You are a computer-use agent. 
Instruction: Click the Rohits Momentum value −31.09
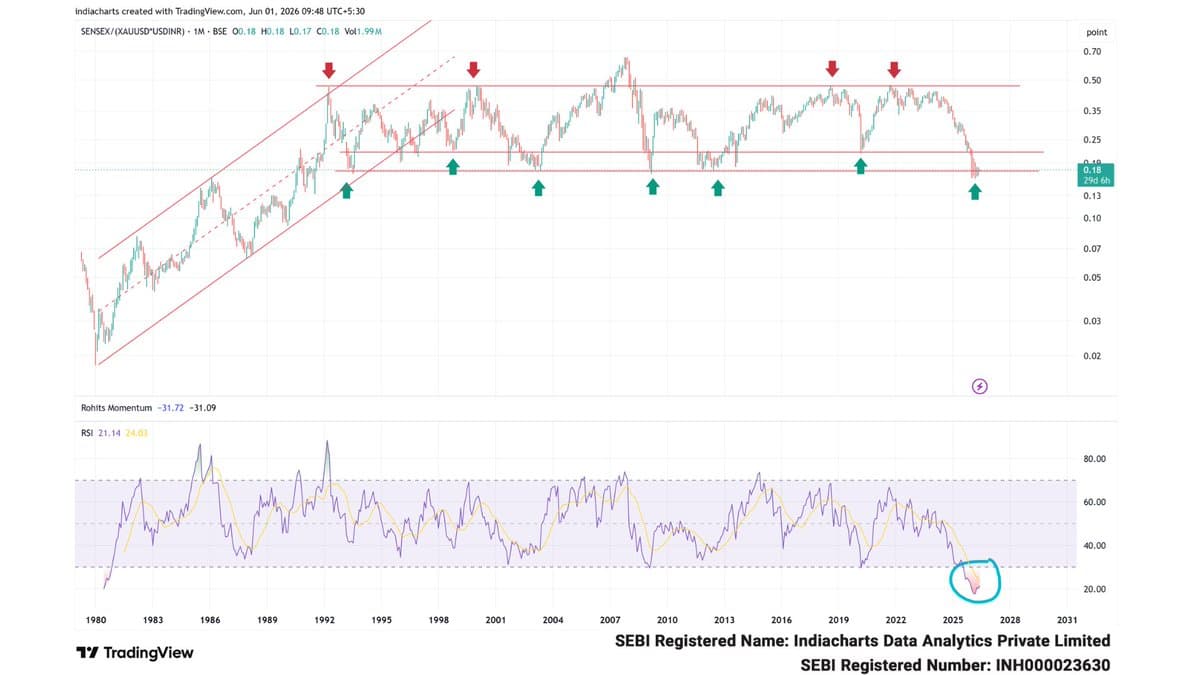click(203, 407)
